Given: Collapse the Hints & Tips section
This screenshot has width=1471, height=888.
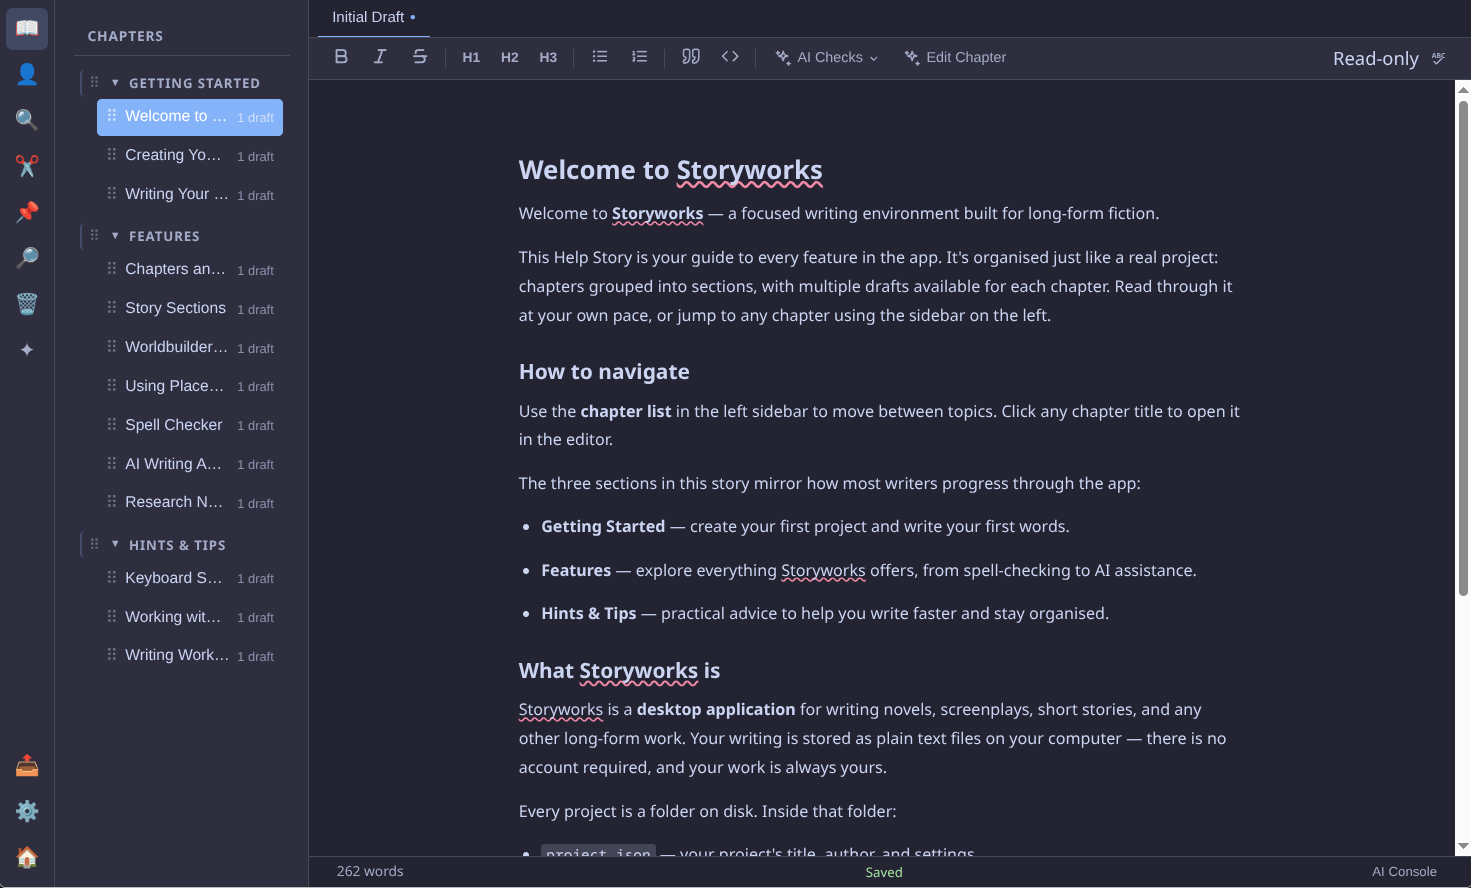Looking at the screenshot, I should click(115, 545).
